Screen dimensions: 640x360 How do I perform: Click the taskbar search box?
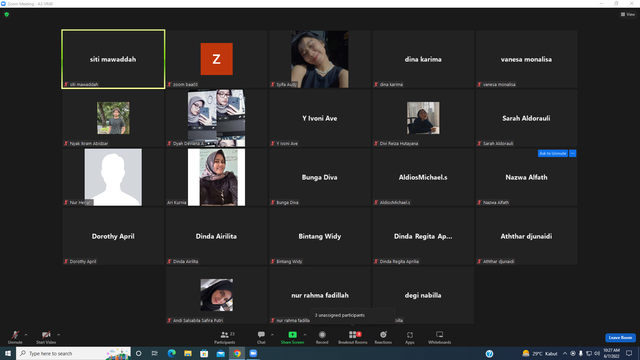pyautogui.click(x=73, y=353)
